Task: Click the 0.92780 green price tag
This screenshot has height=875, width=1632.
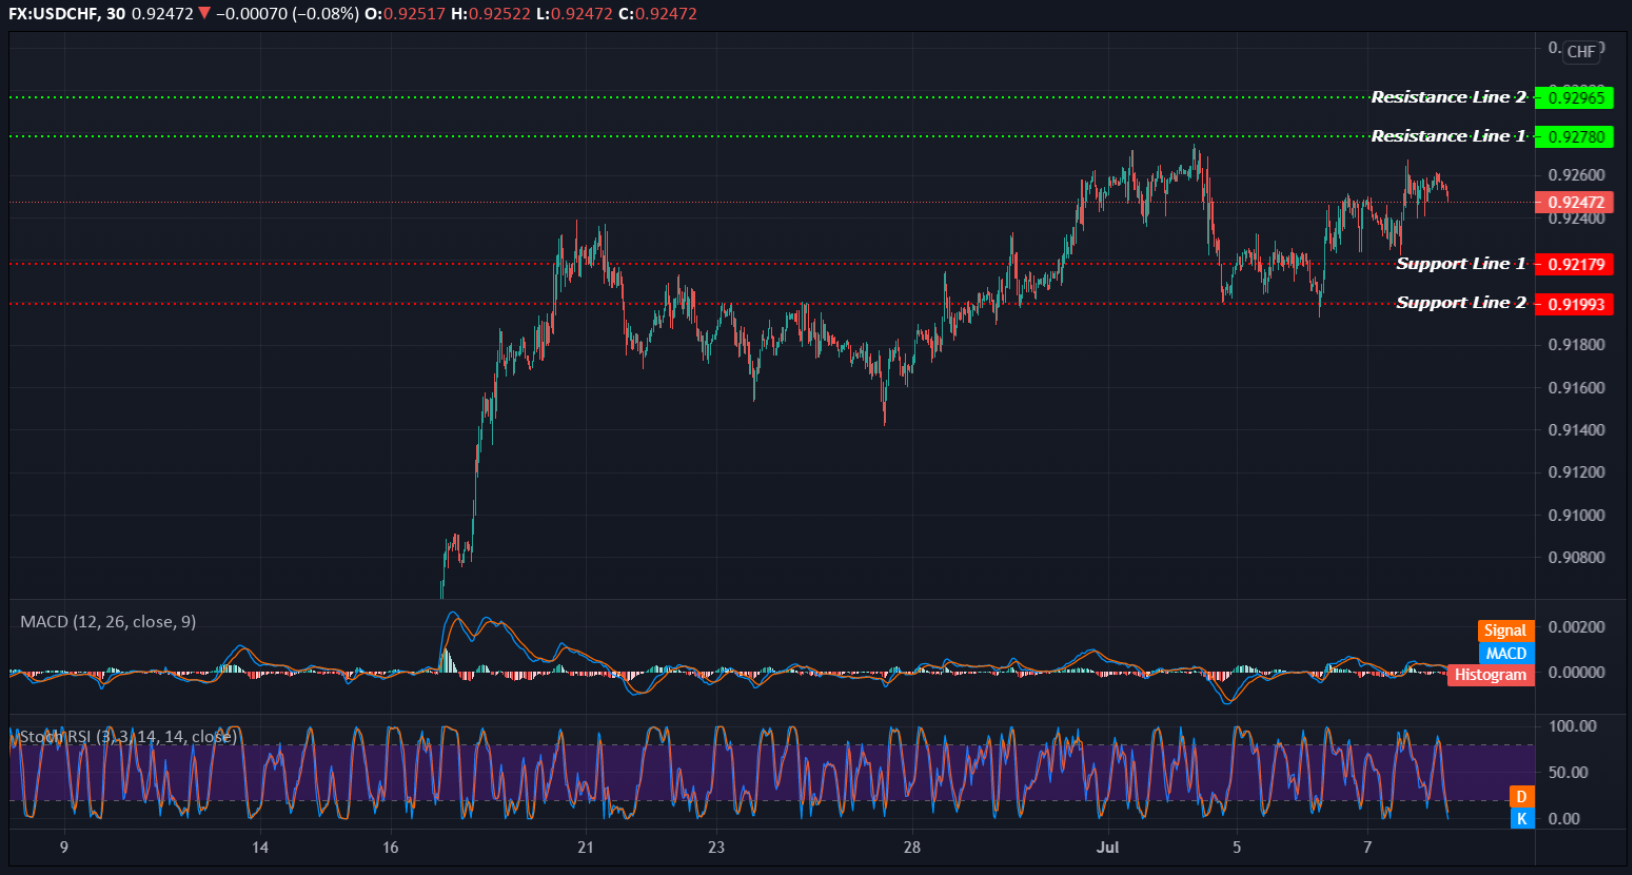Action: point(1575,137)
